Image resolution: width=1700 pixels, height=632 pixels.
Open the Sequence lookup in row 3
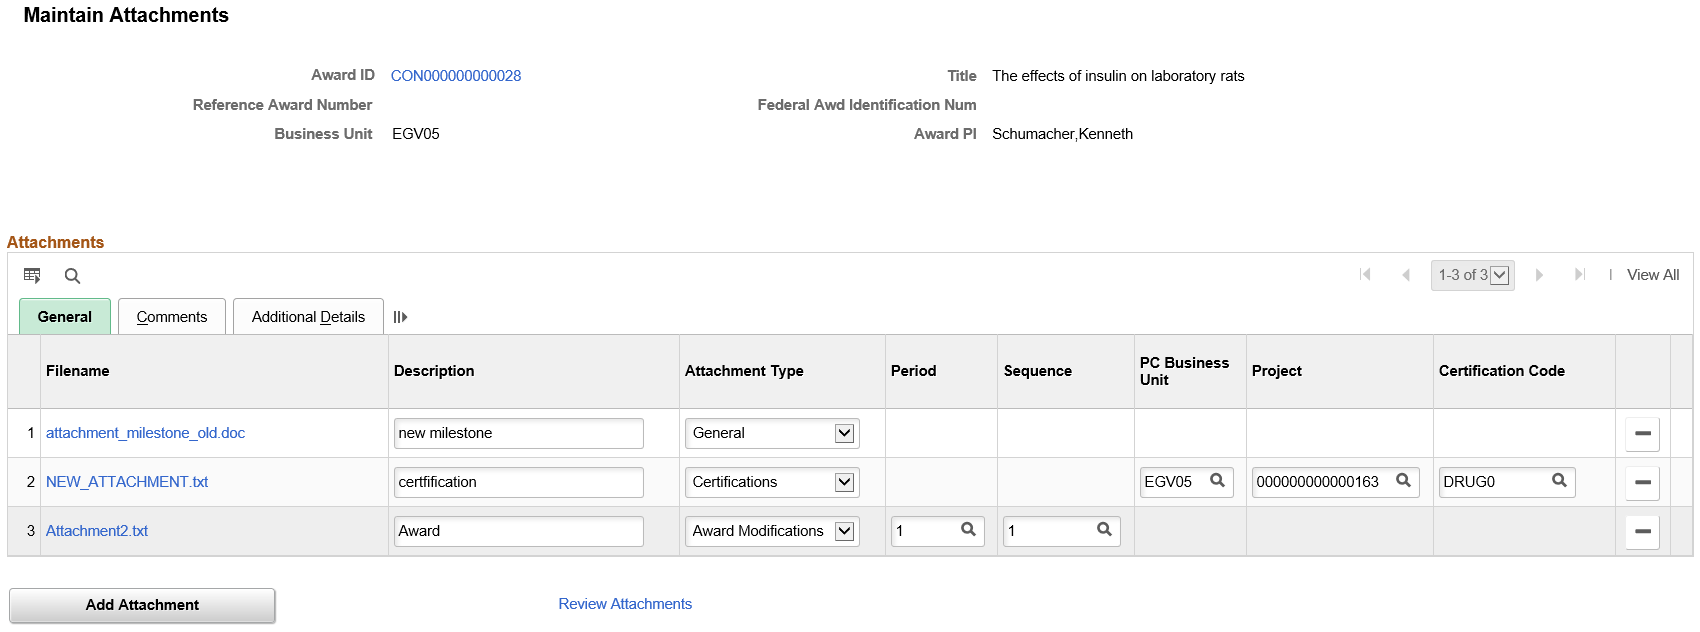[x=1104, y=530]
